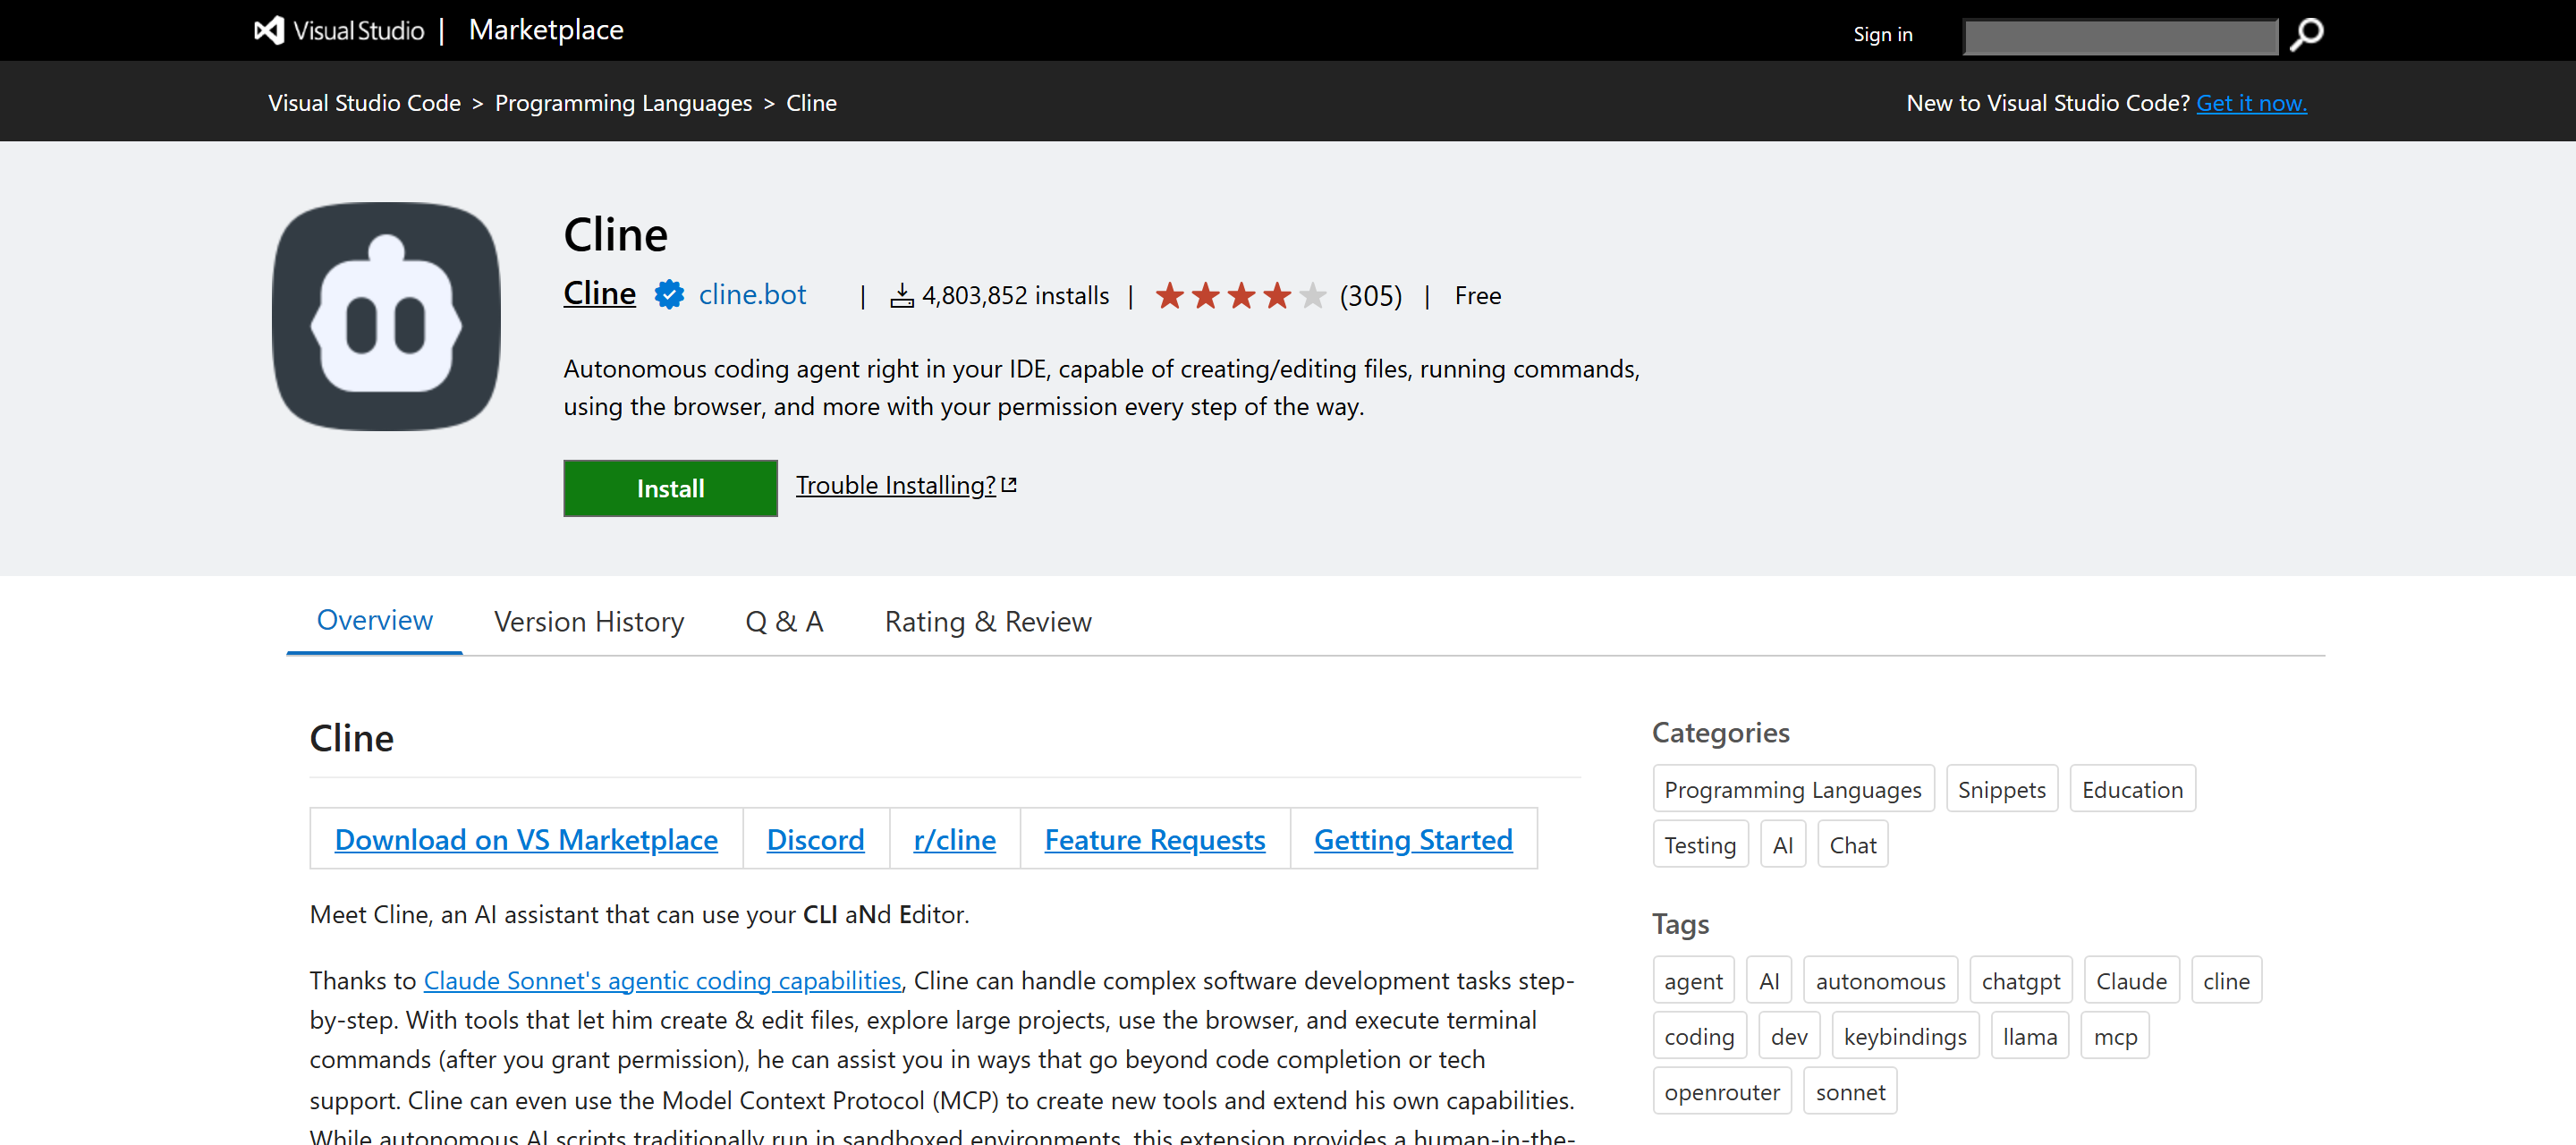Click the Visual Studio logo icon

click(x=269, y=31)
